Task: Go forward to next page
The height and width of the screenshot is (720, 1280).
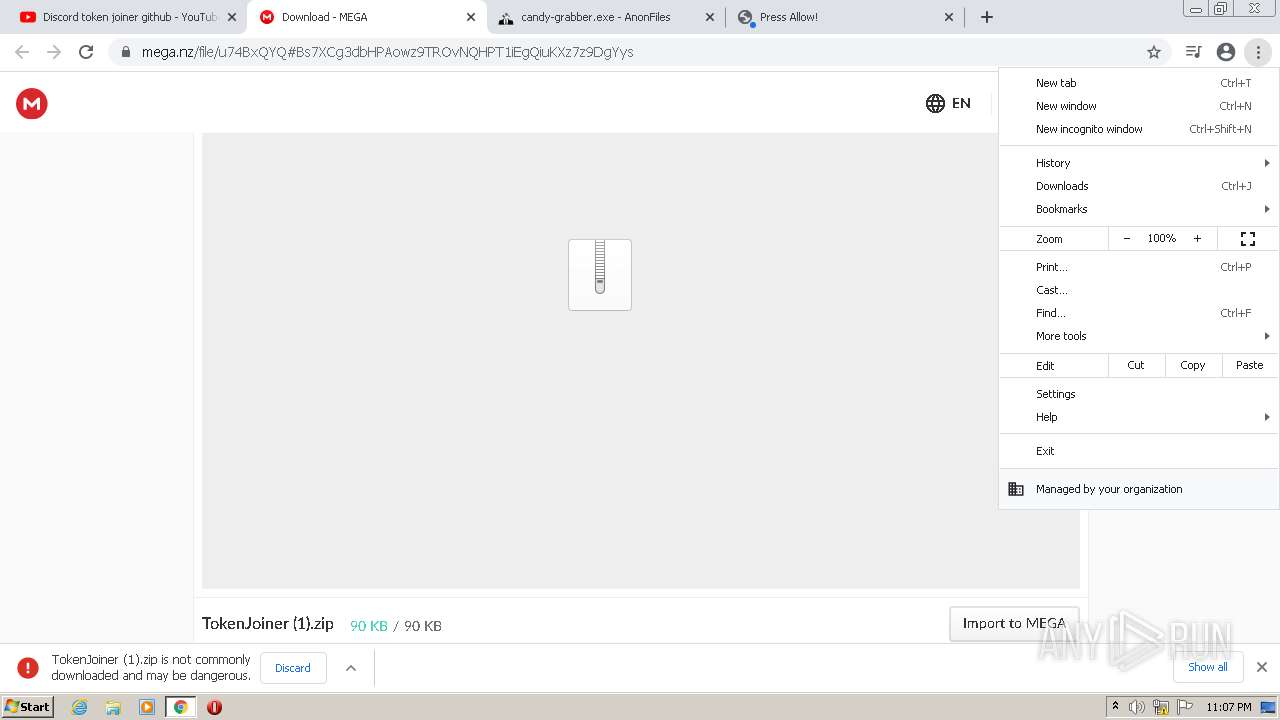Action: (x=54, y=52)
